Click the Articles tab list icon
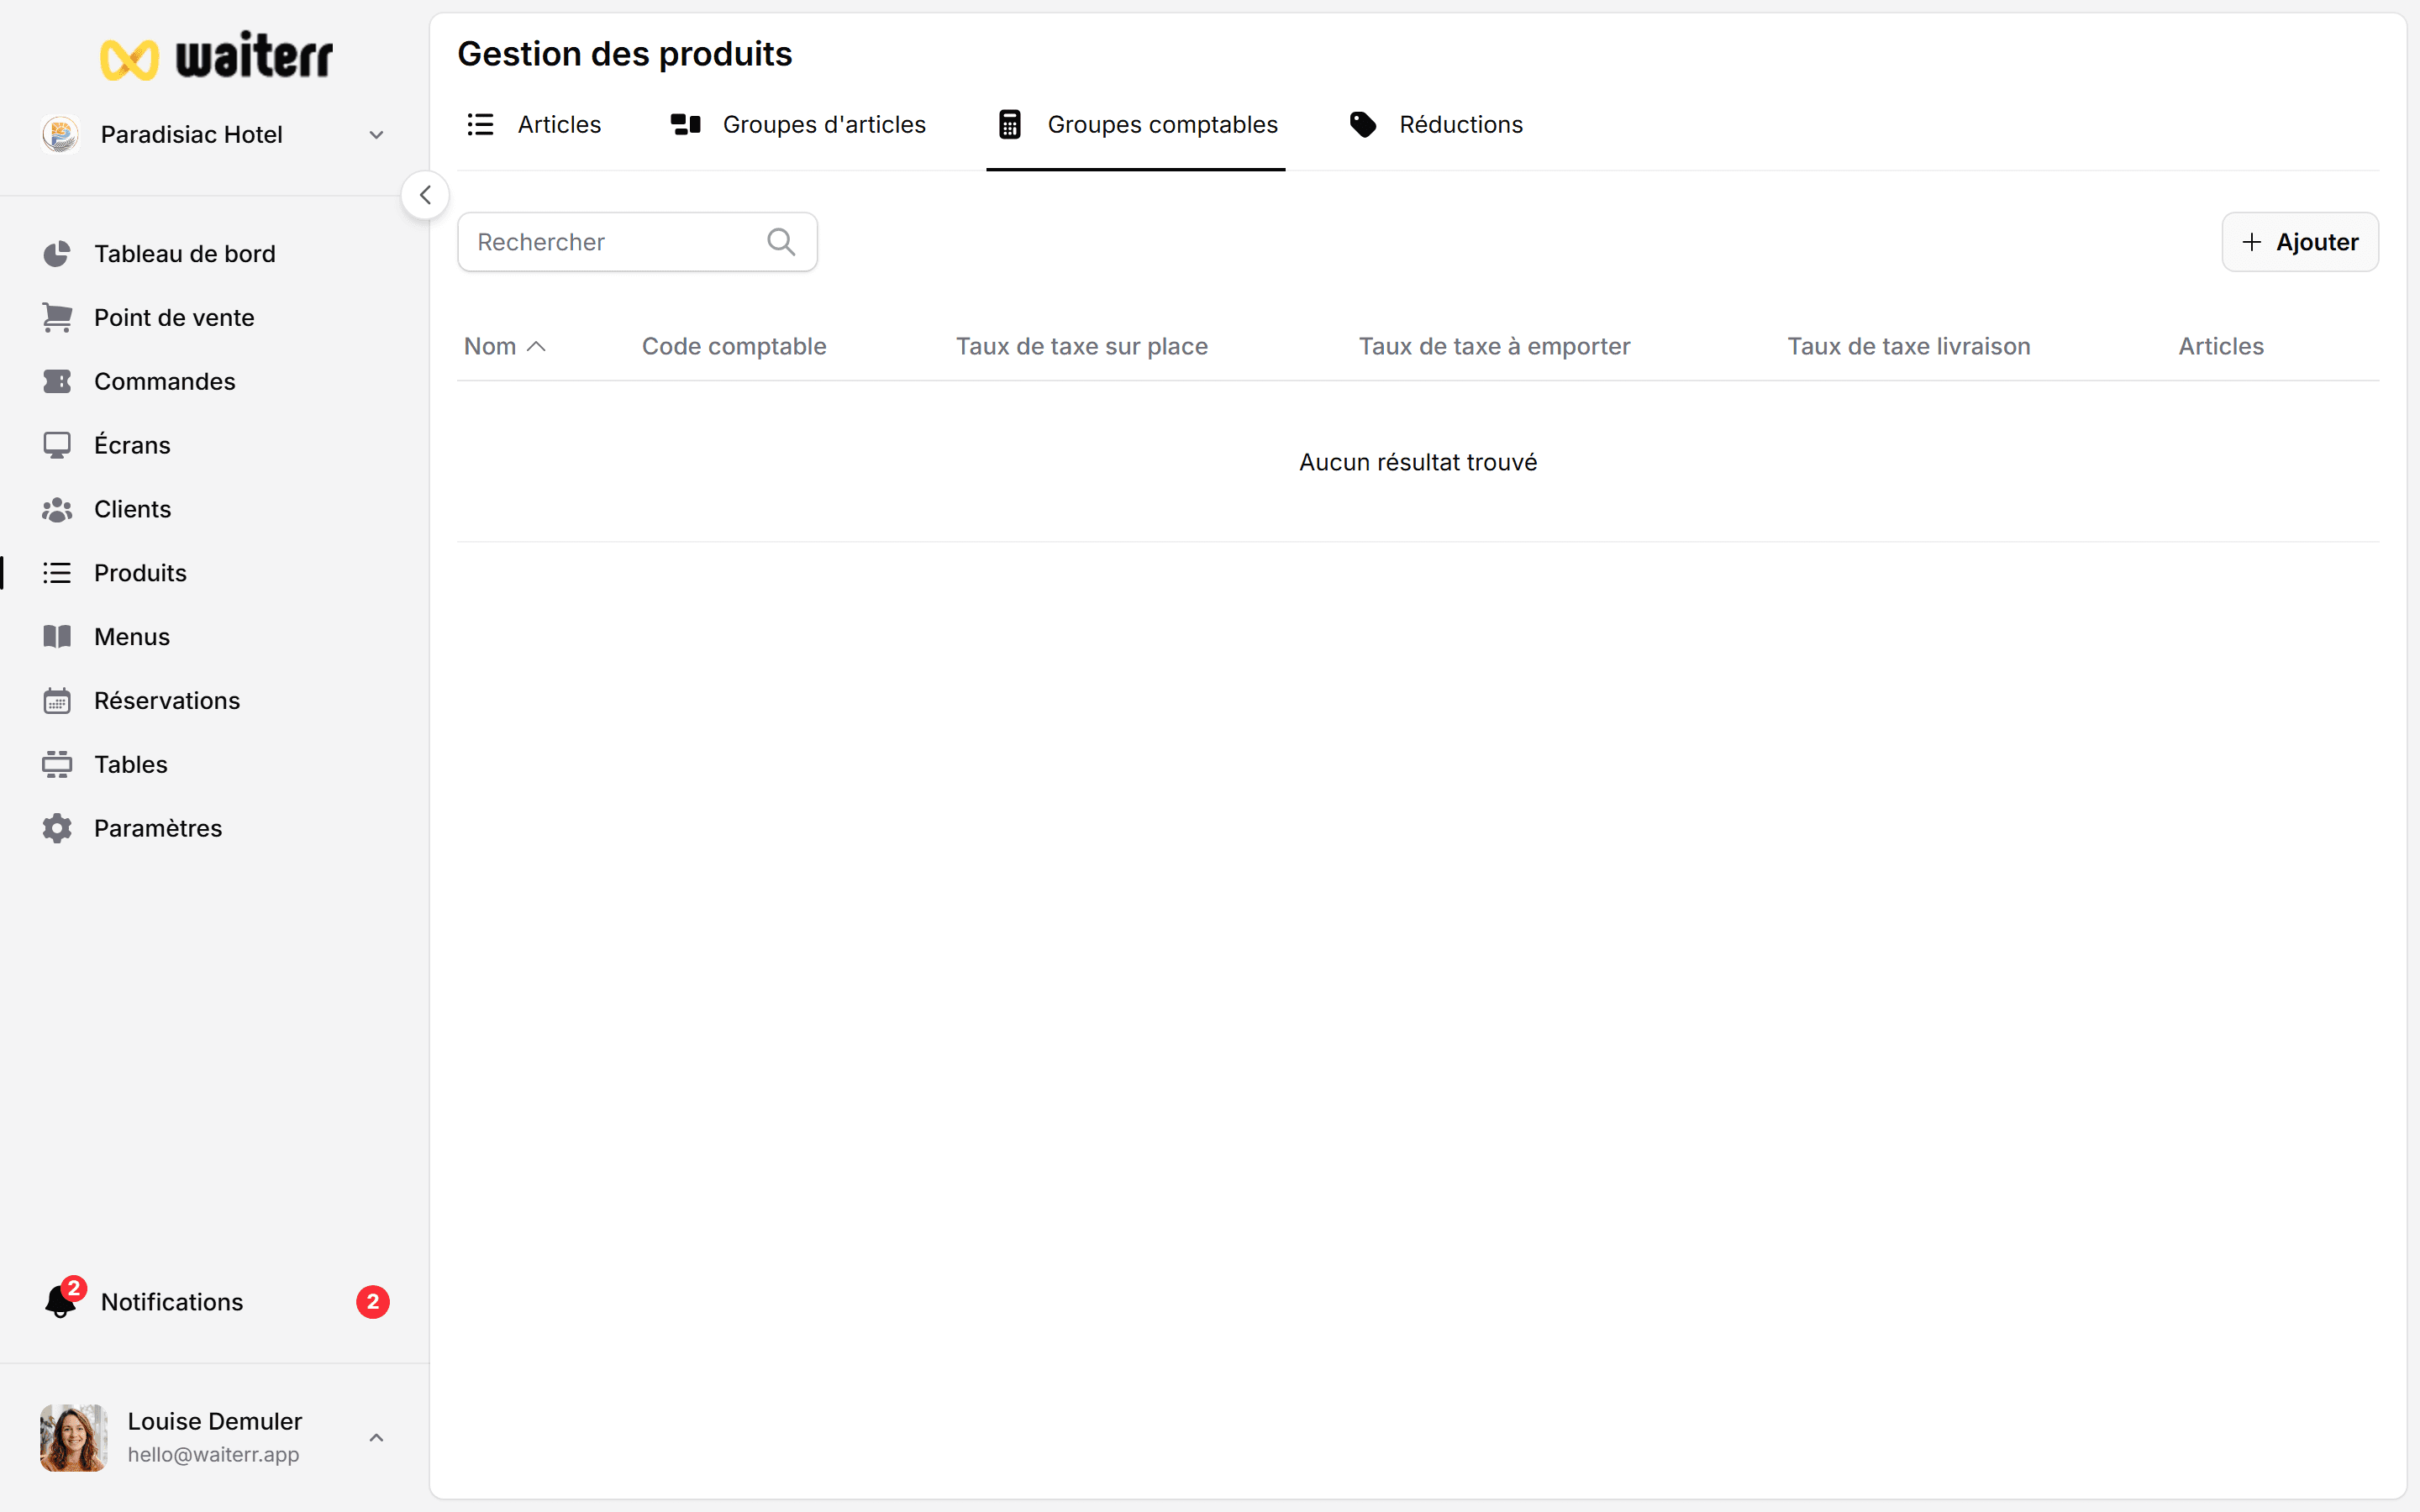The image size is (2420, 1512). coord(481,125)
